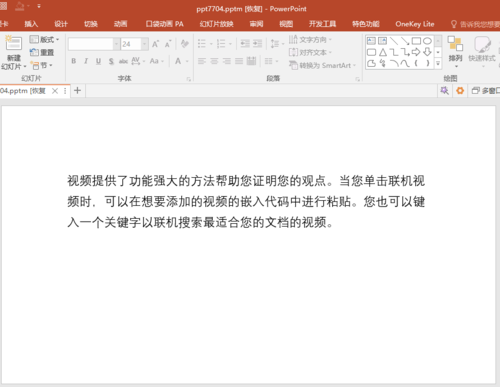
Task: Toggle Italic formatting
Action: (86, 61)
